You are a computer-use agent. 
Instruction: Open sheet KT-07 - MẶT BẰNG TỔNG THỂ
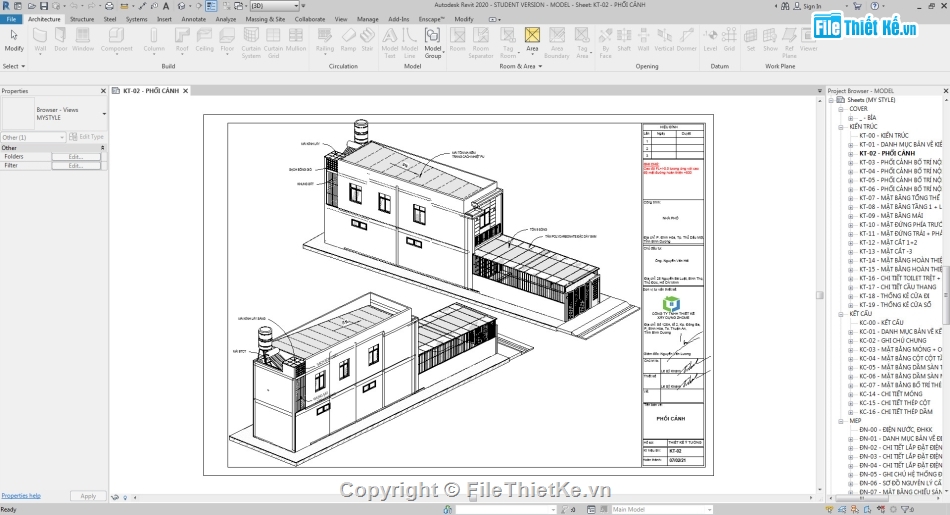tap(900, 198)
